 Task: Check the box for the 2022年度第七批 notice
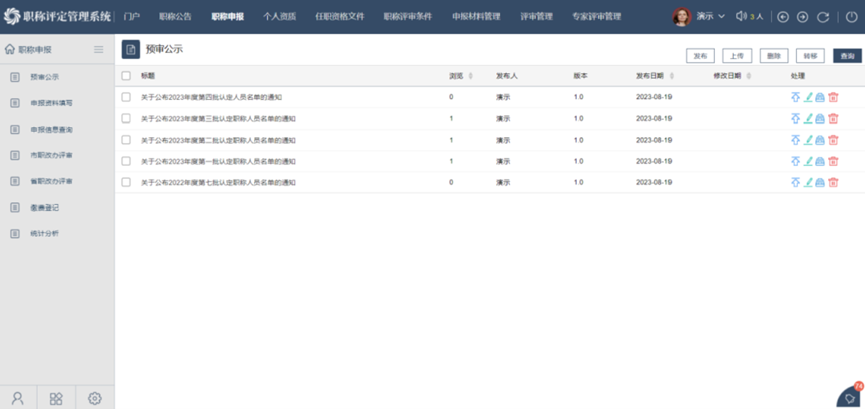[126, 182]
